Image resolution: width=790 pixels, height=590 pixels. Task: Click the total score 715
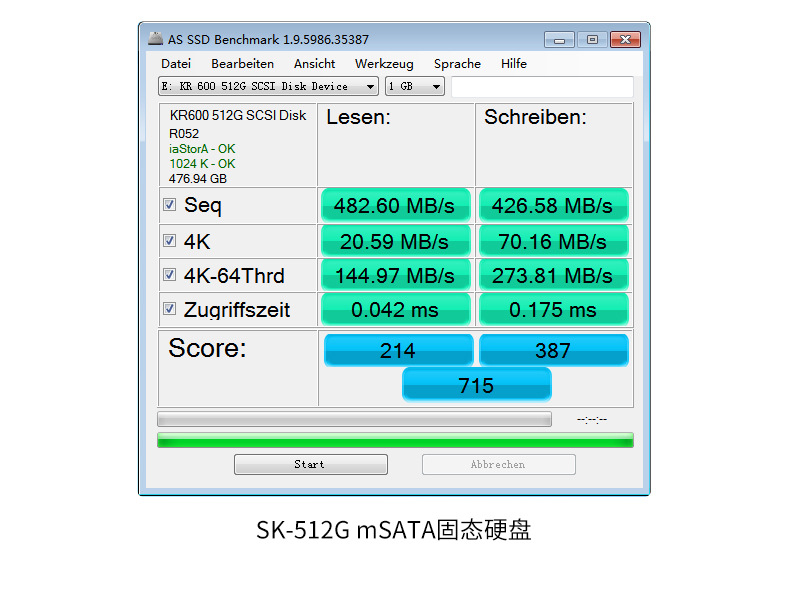pyautogui.click(x=477, y=385)
